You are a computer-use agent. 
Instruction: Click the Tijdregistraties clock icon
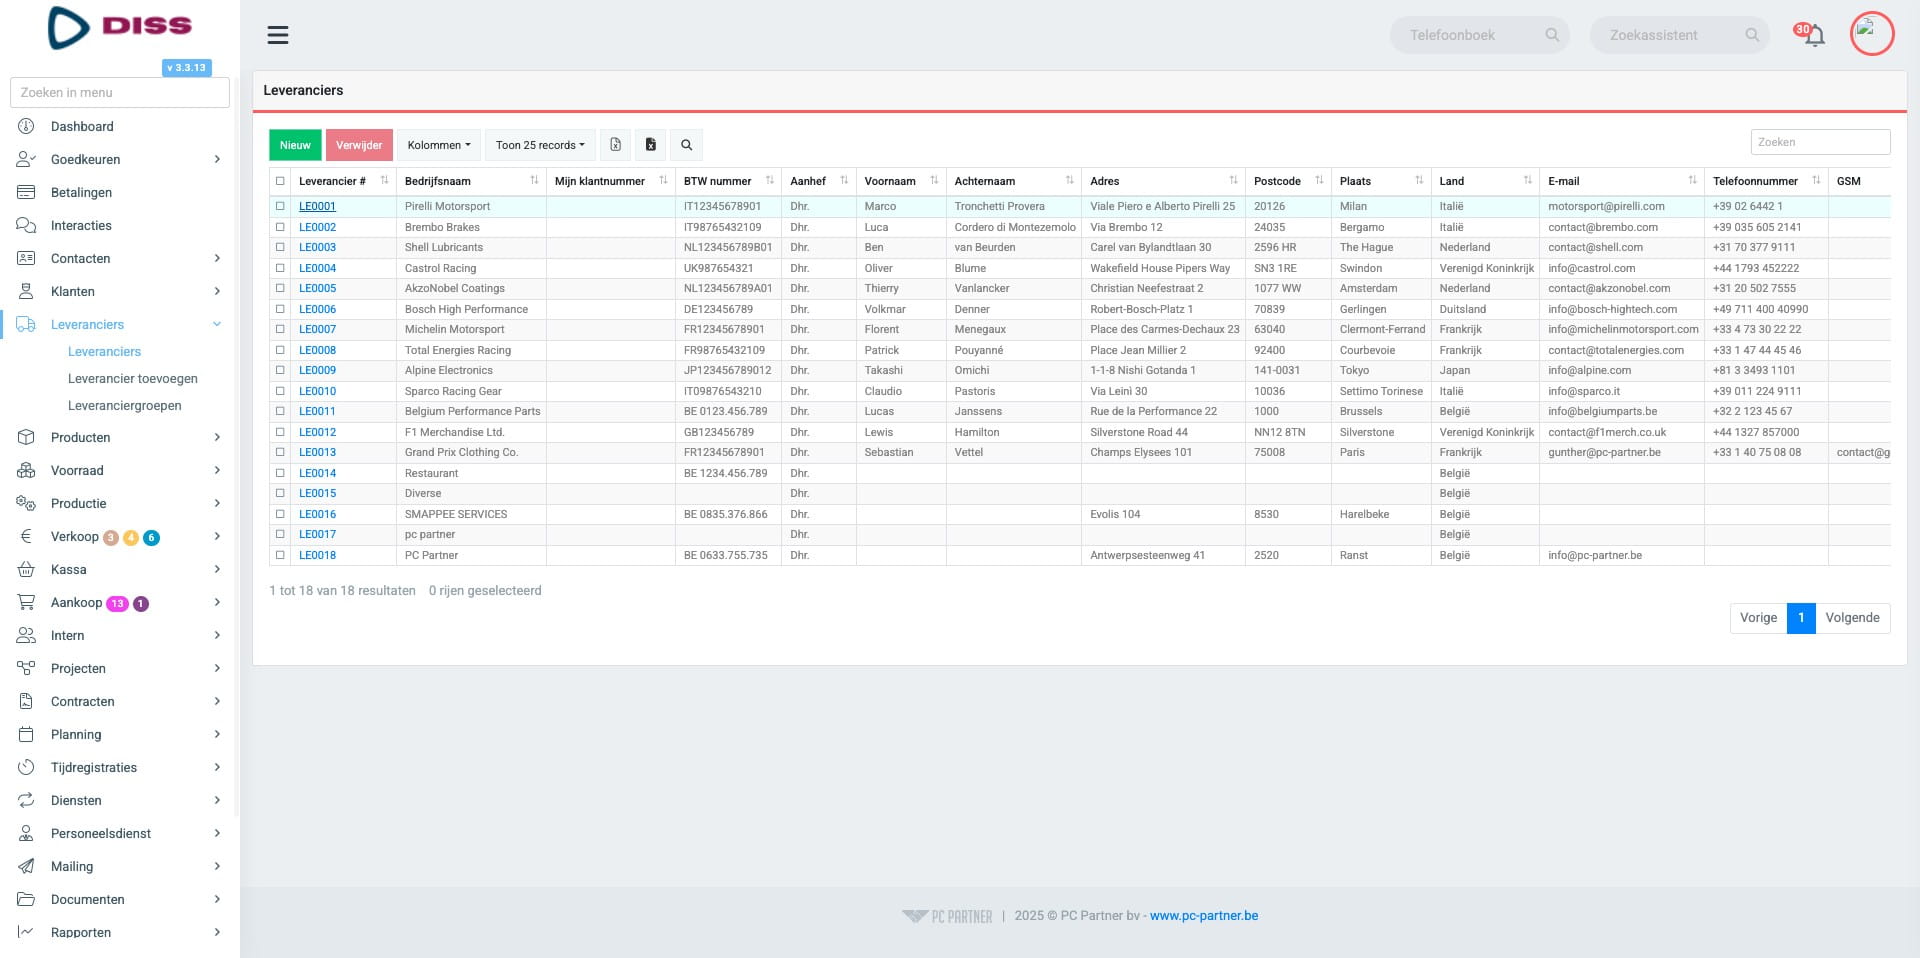pyautogui.click(x=26, y=767)
